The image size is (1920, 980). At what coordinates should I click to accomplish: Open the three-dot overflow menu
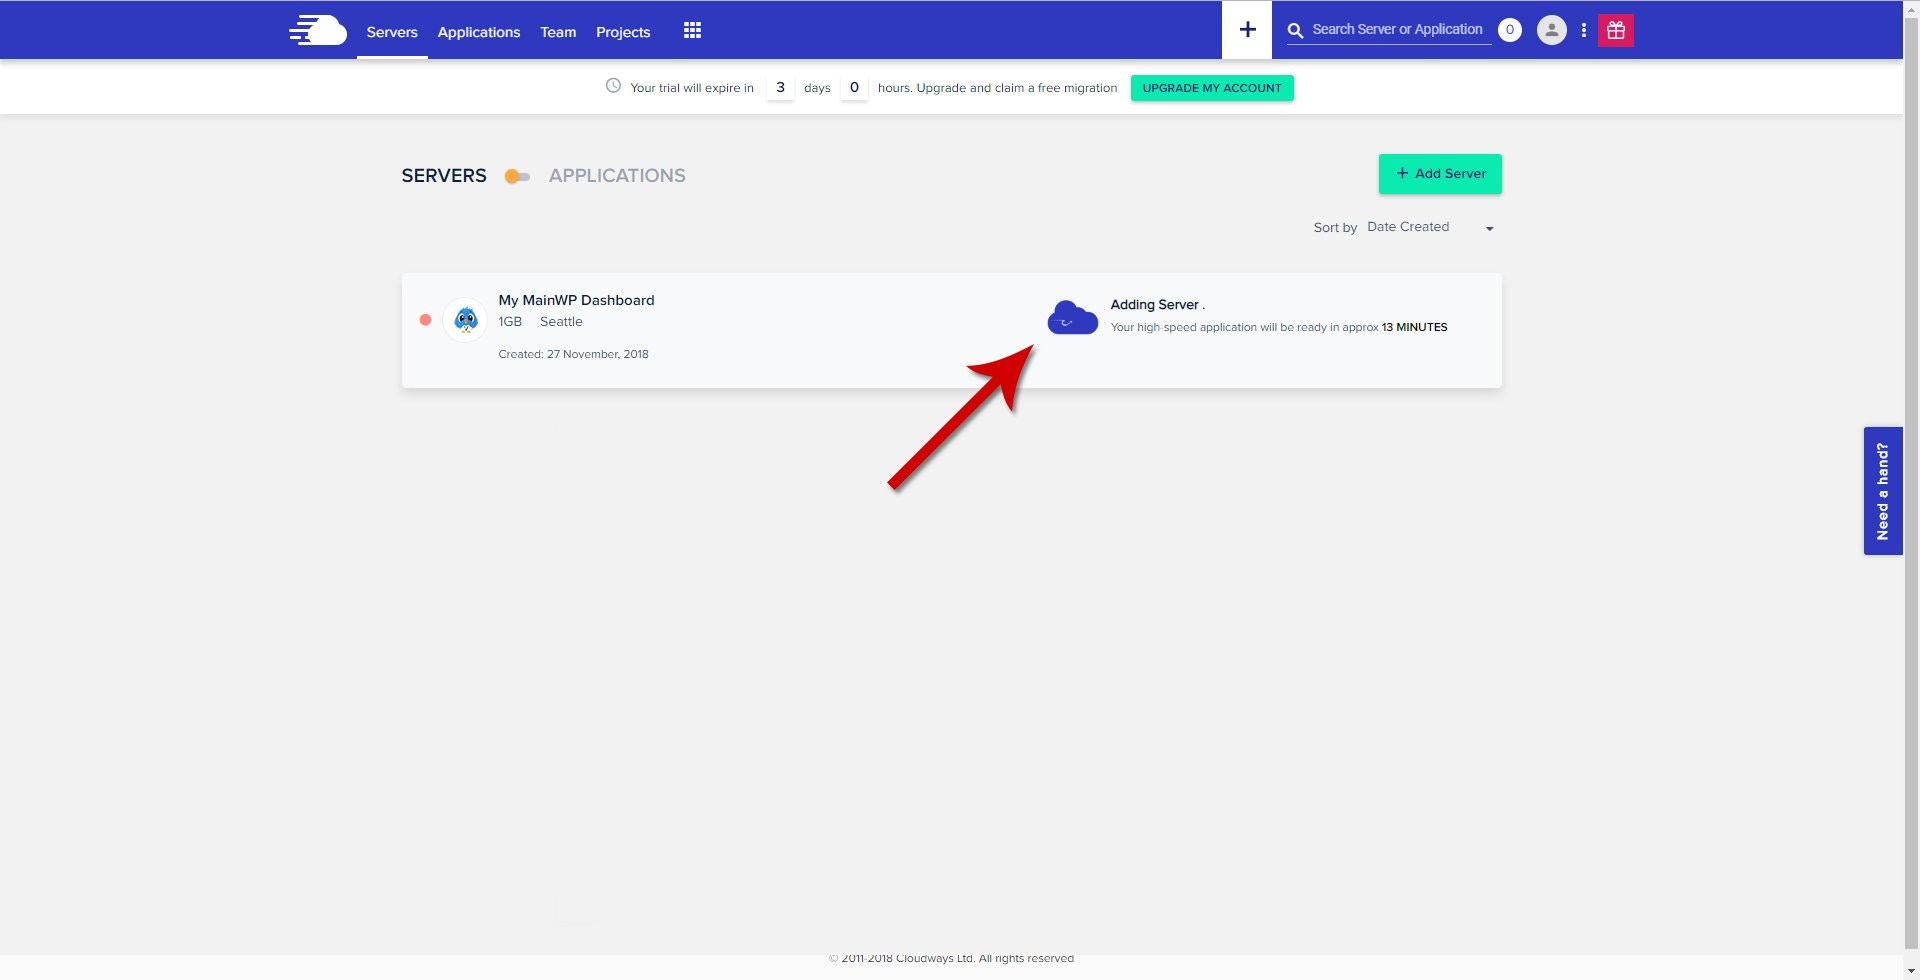(1583, 30)
